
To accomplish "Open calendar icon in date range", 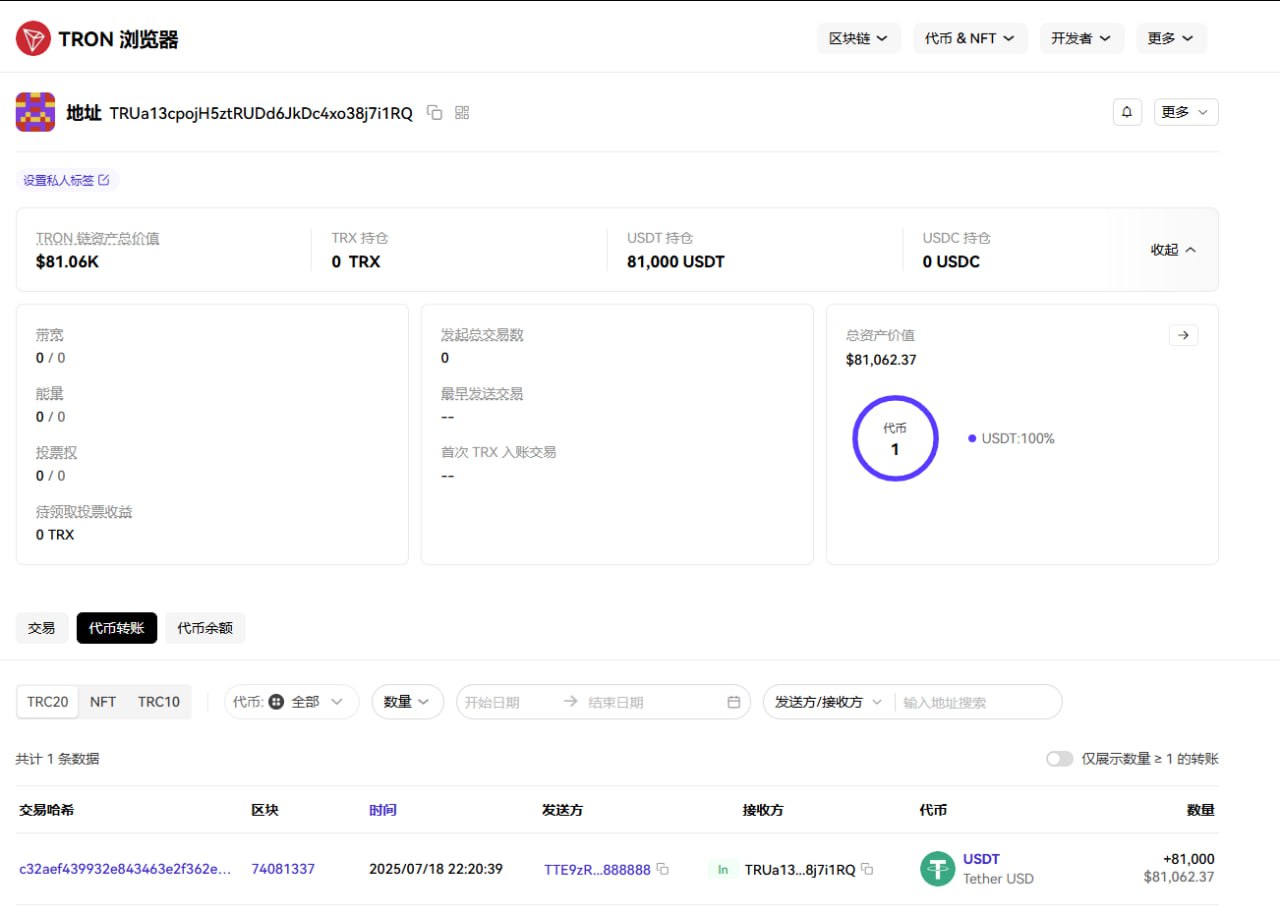I will 733,702.
